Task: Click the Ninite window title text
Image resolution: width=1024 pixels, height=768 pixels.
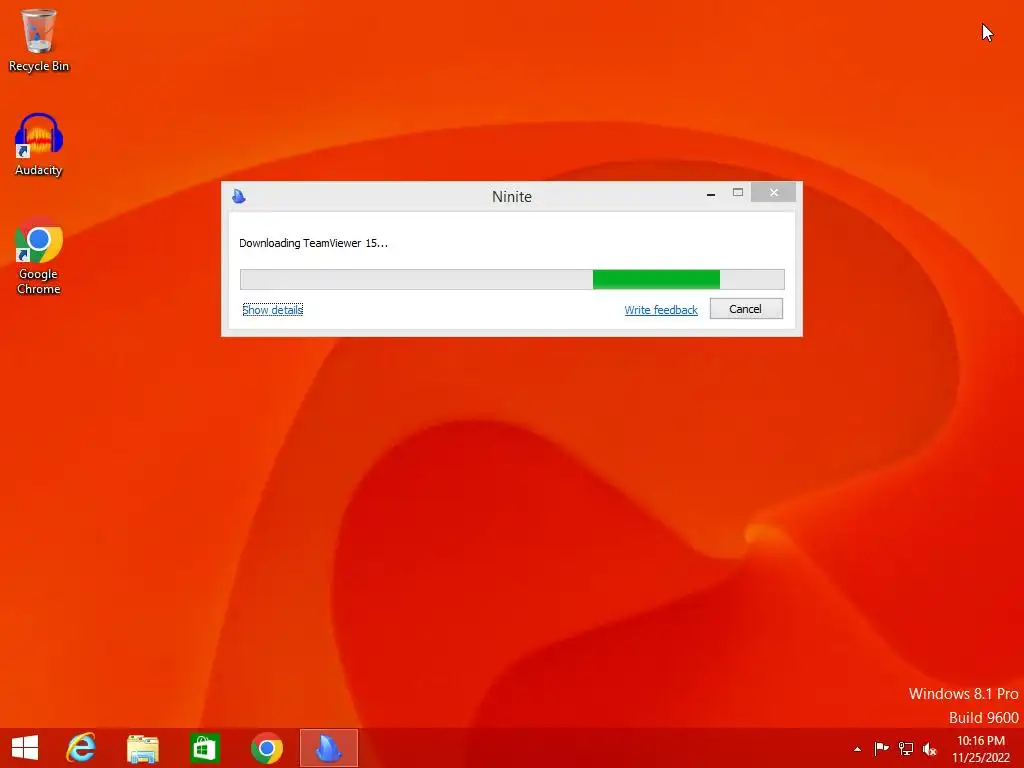Action: point(512,197)
